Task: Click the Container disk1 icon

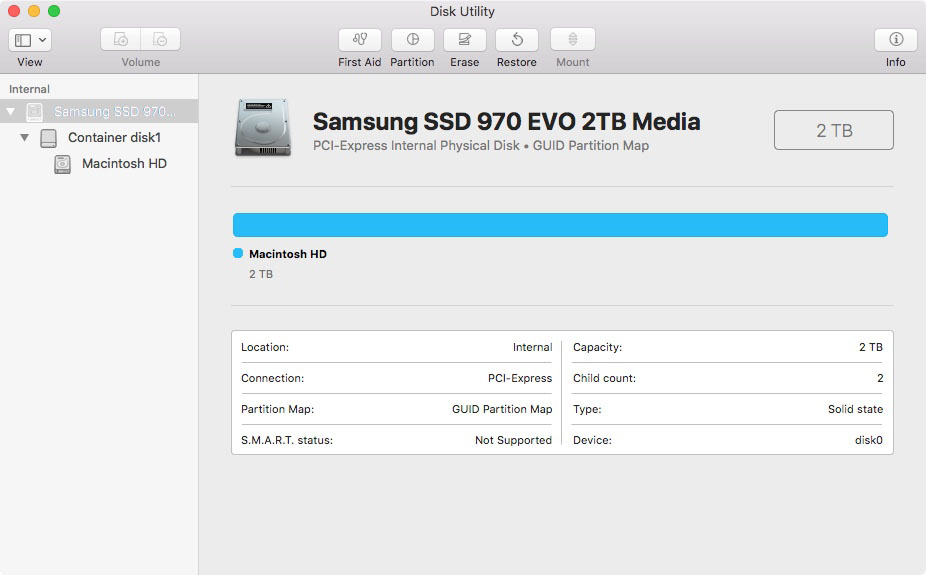Action: point(48,138)
